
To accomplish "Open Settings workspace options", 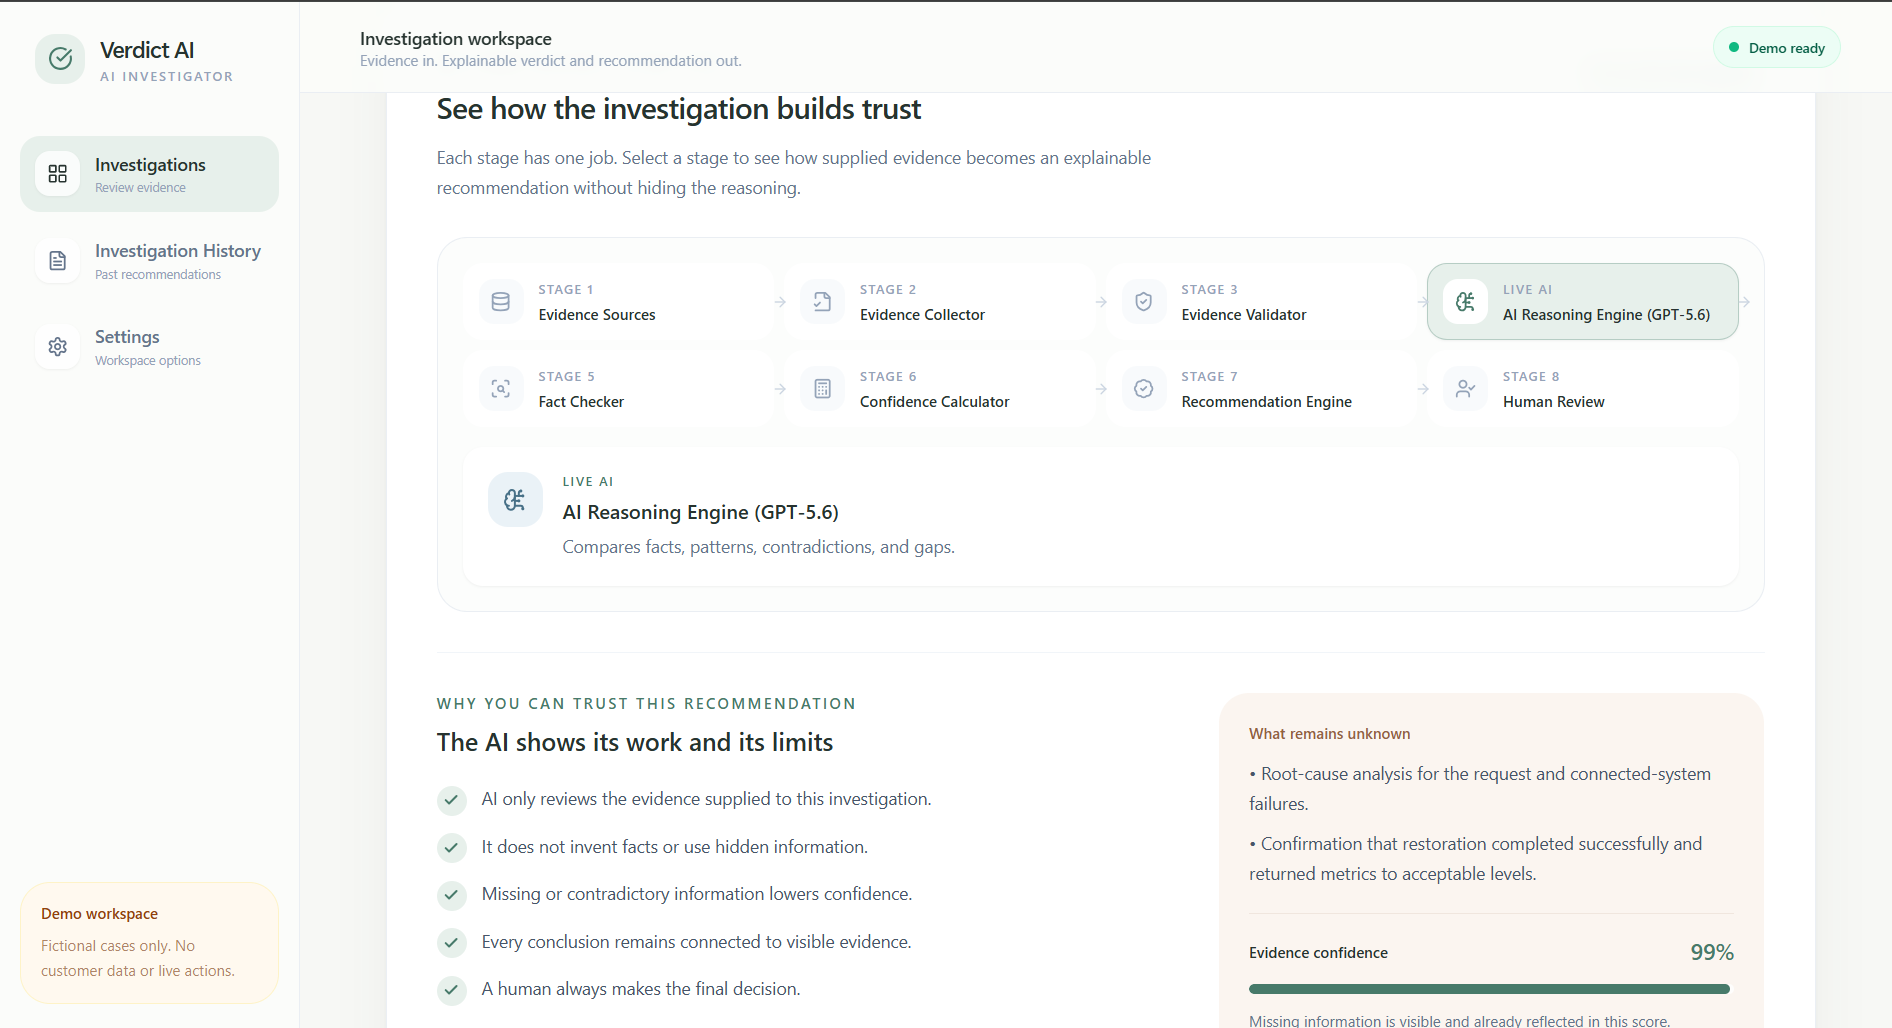I will point(149,347).
